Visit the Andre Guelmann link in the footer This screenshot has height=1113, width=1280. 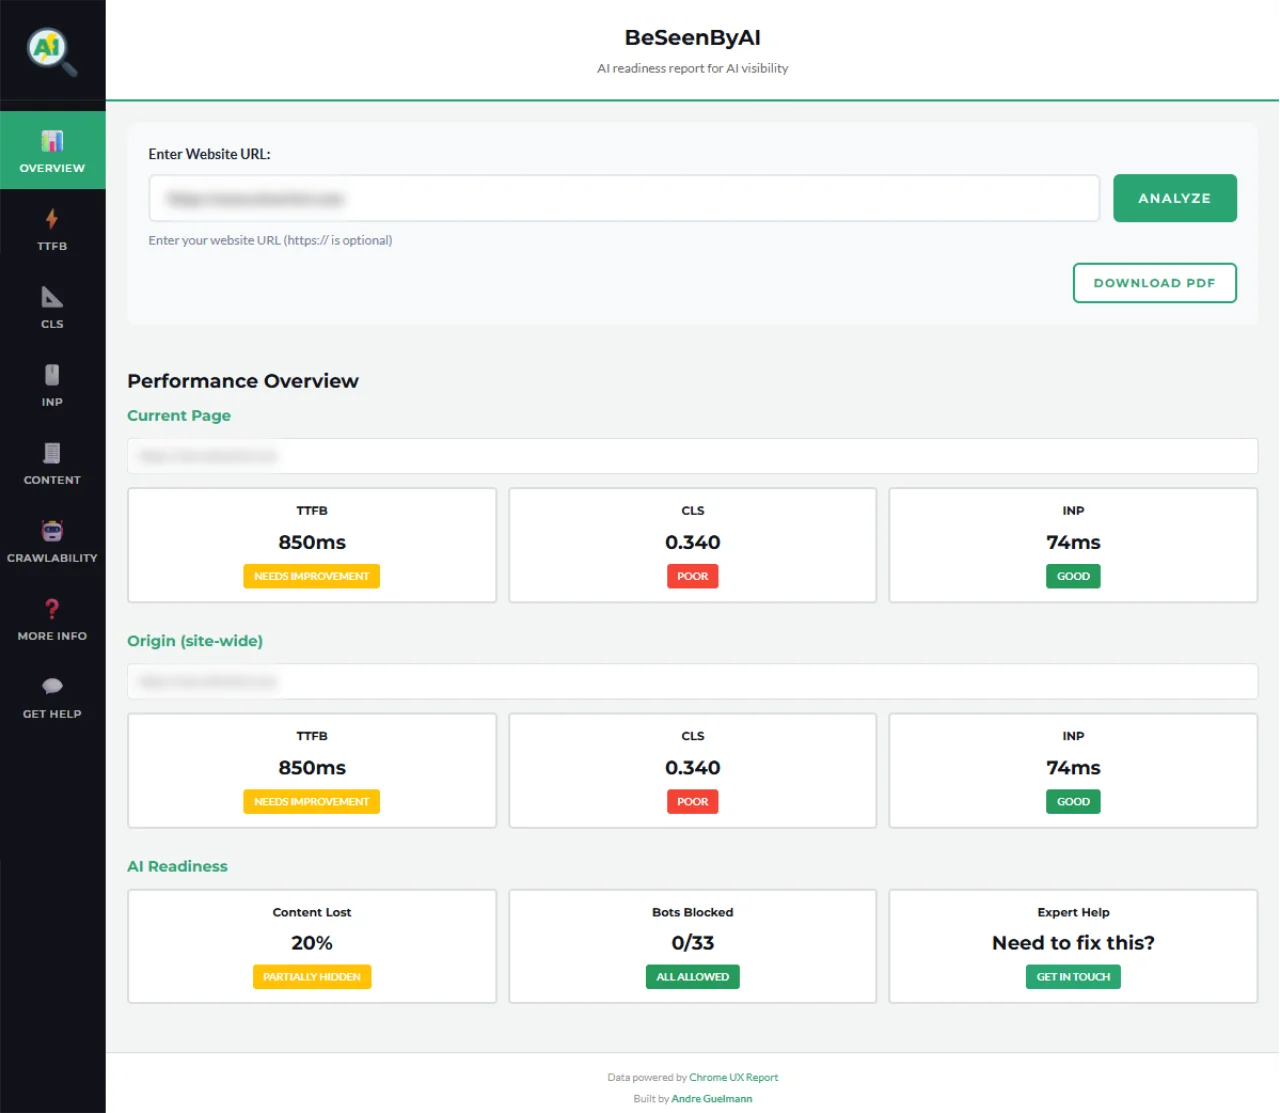(712, 1098)
